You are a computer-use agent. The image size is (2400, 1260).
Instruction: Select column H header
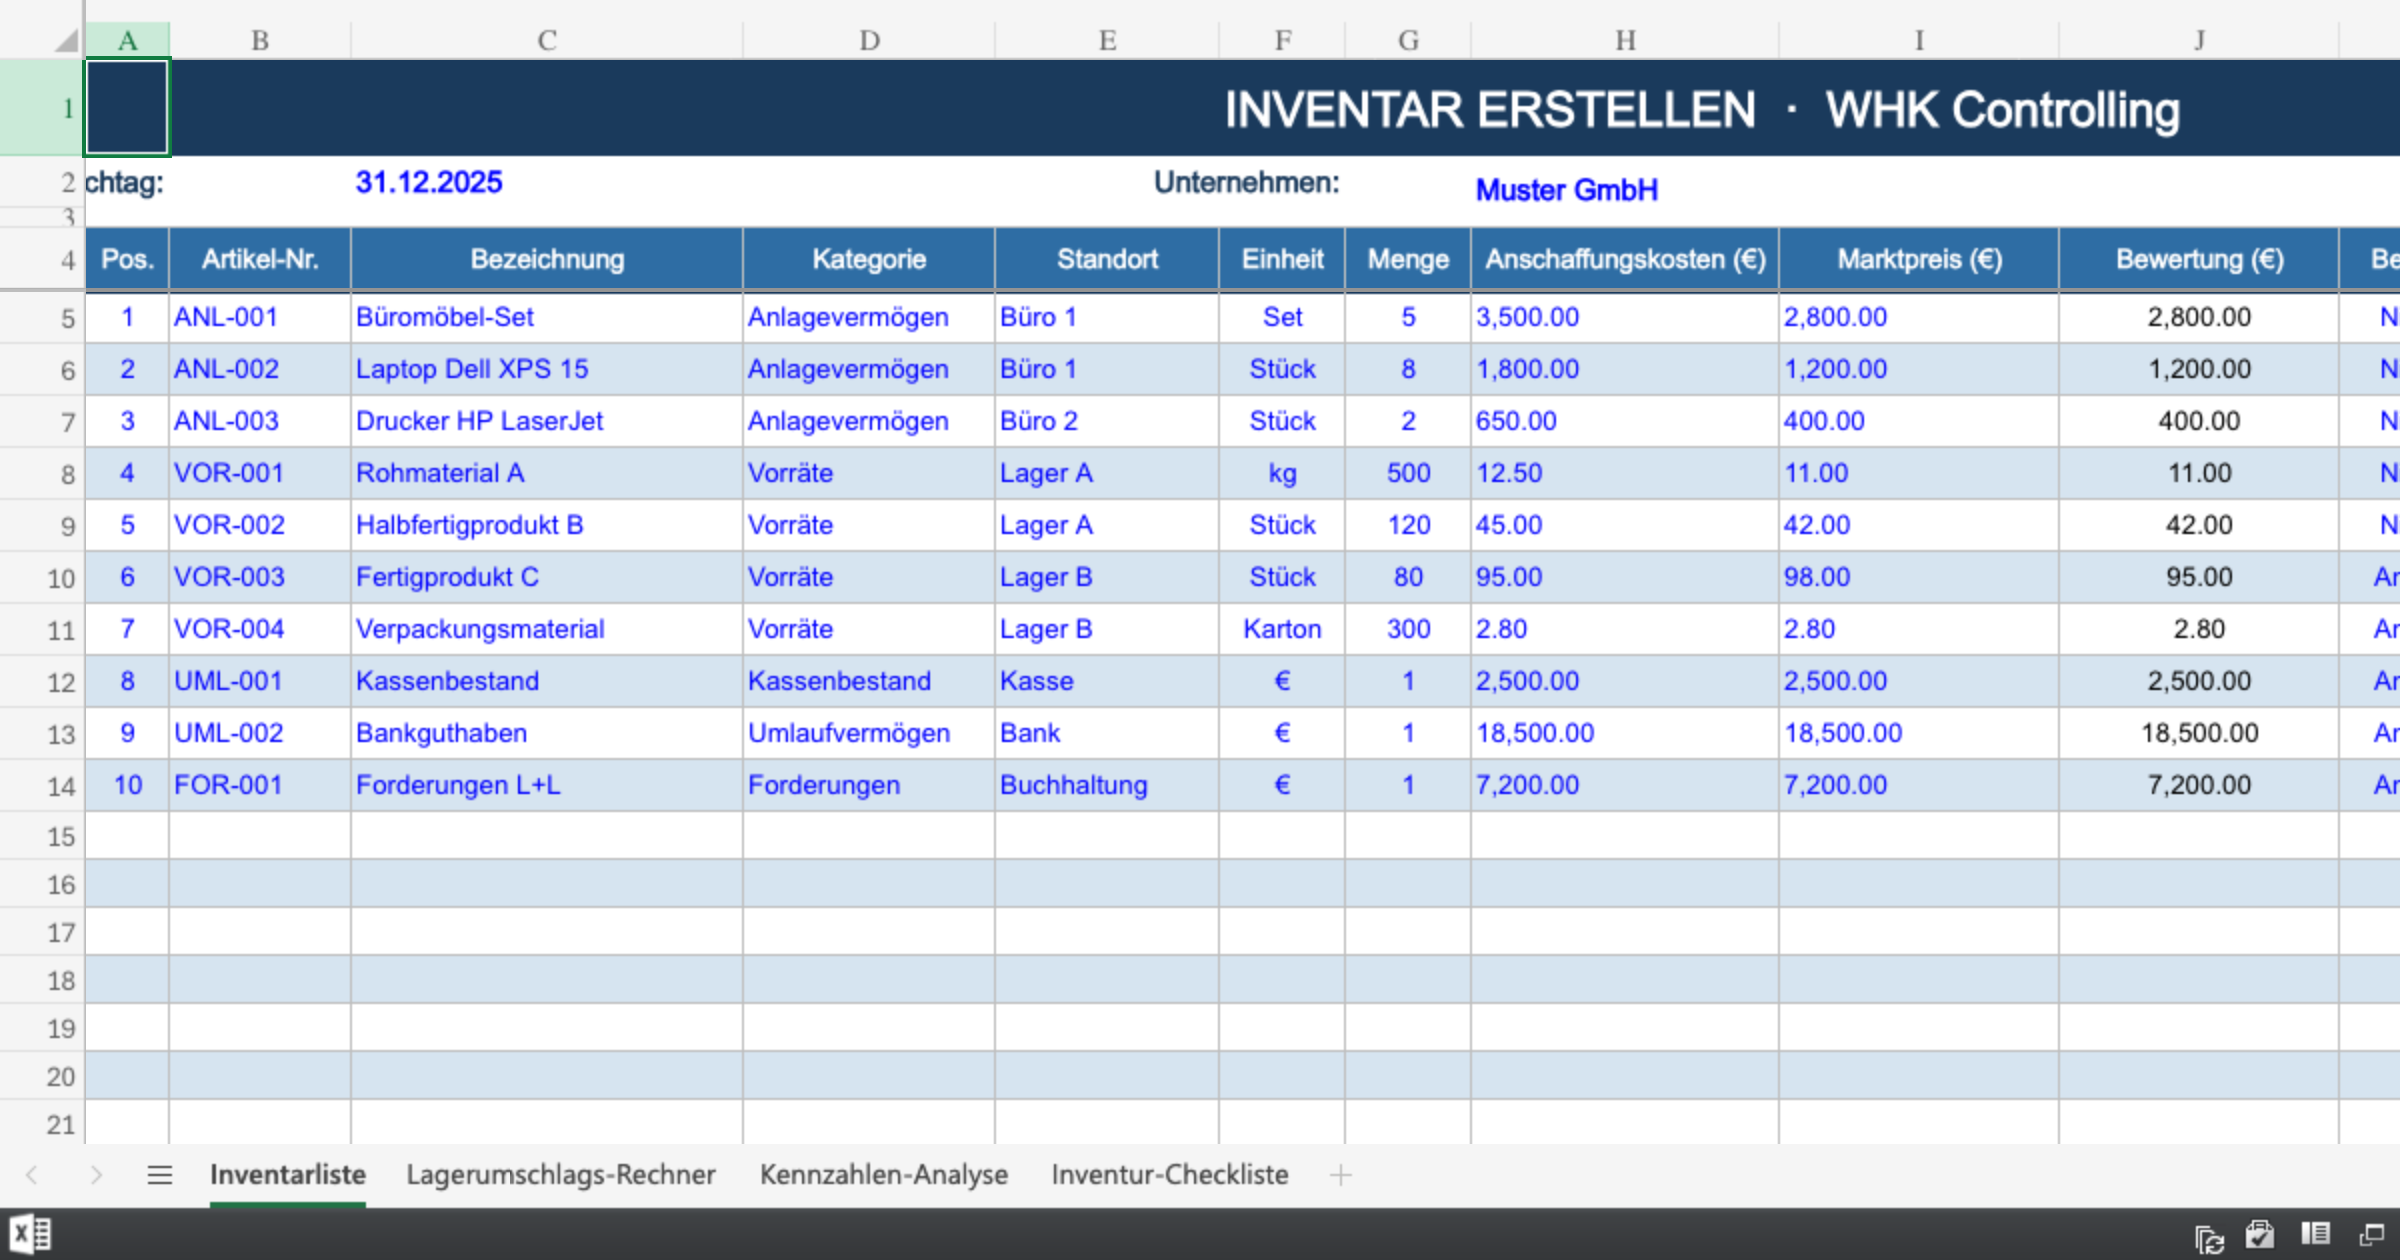click(x=1625, y=40)
